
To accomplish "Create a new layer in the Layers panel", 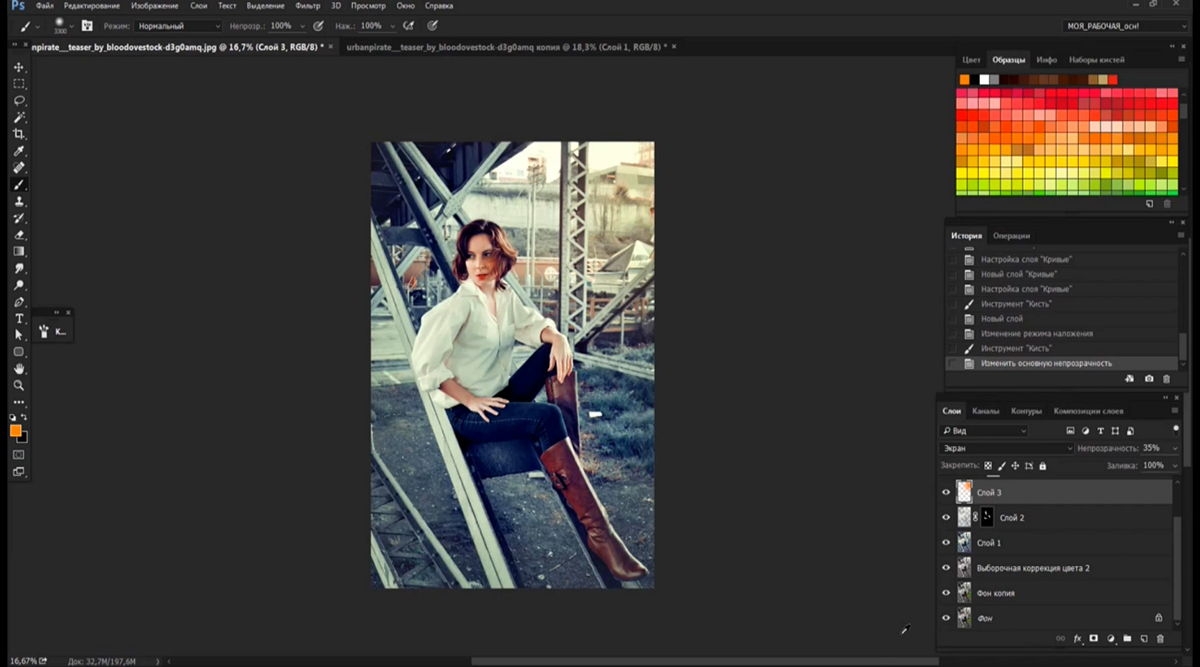I will point(1144,638).
